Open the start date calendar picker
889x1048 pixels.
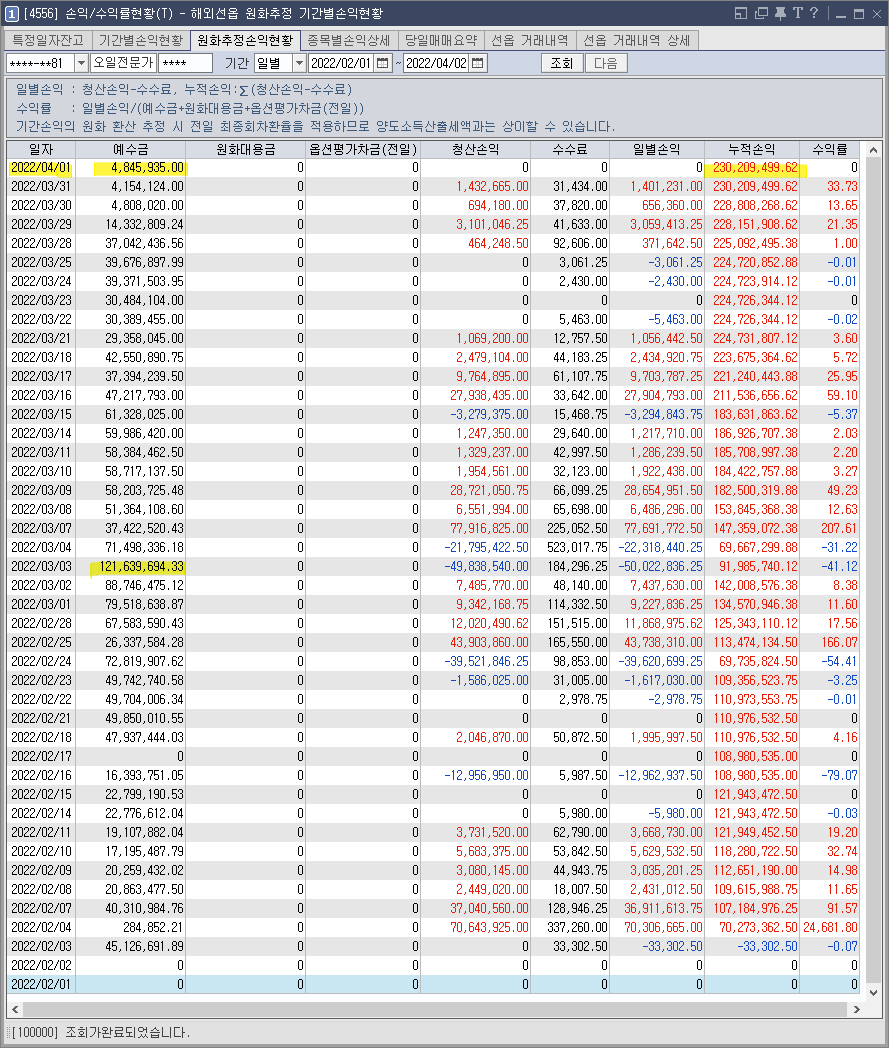(383, 63)
